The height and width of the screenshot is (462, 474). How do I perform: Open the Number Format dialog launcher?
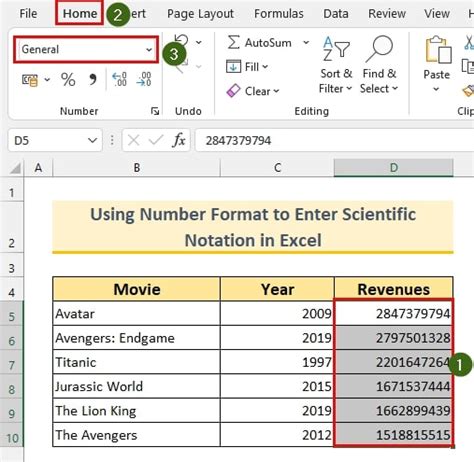(155, 111)
